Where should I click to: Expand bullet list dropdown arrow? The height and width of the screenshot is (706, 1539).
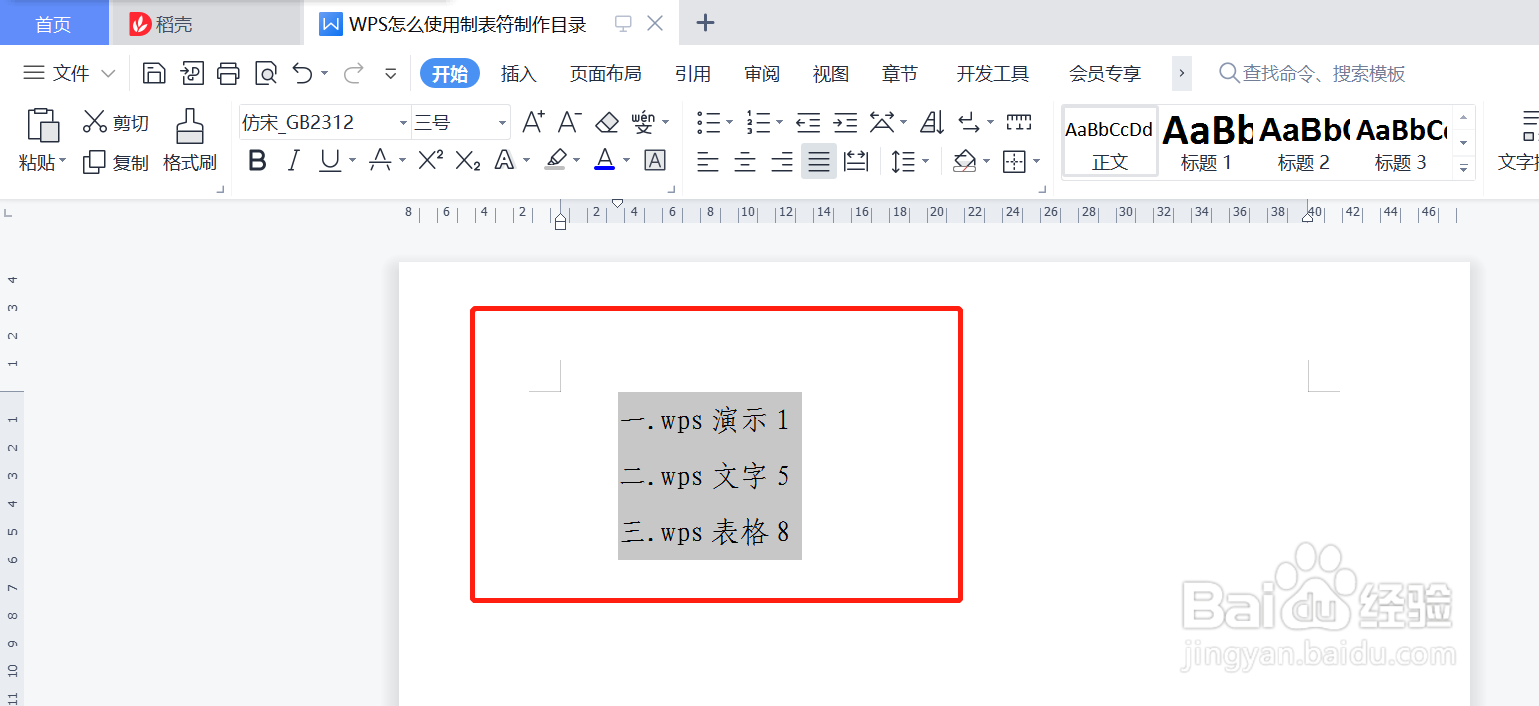point(730,123)
